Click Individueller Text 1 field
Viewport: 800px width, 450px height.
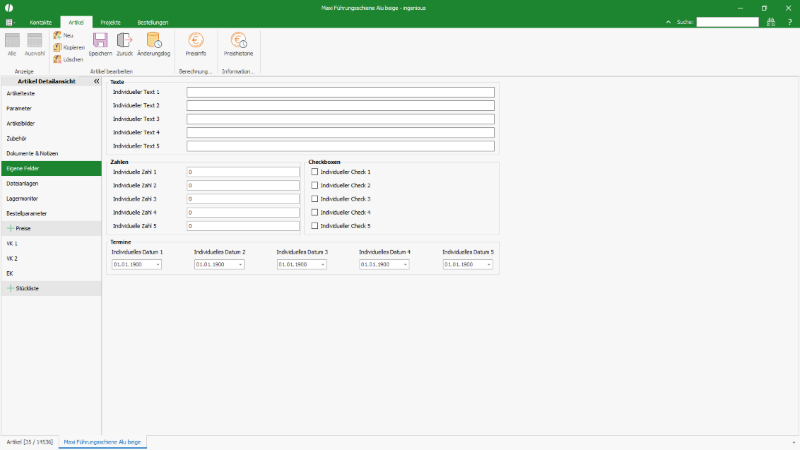[340, 92]
